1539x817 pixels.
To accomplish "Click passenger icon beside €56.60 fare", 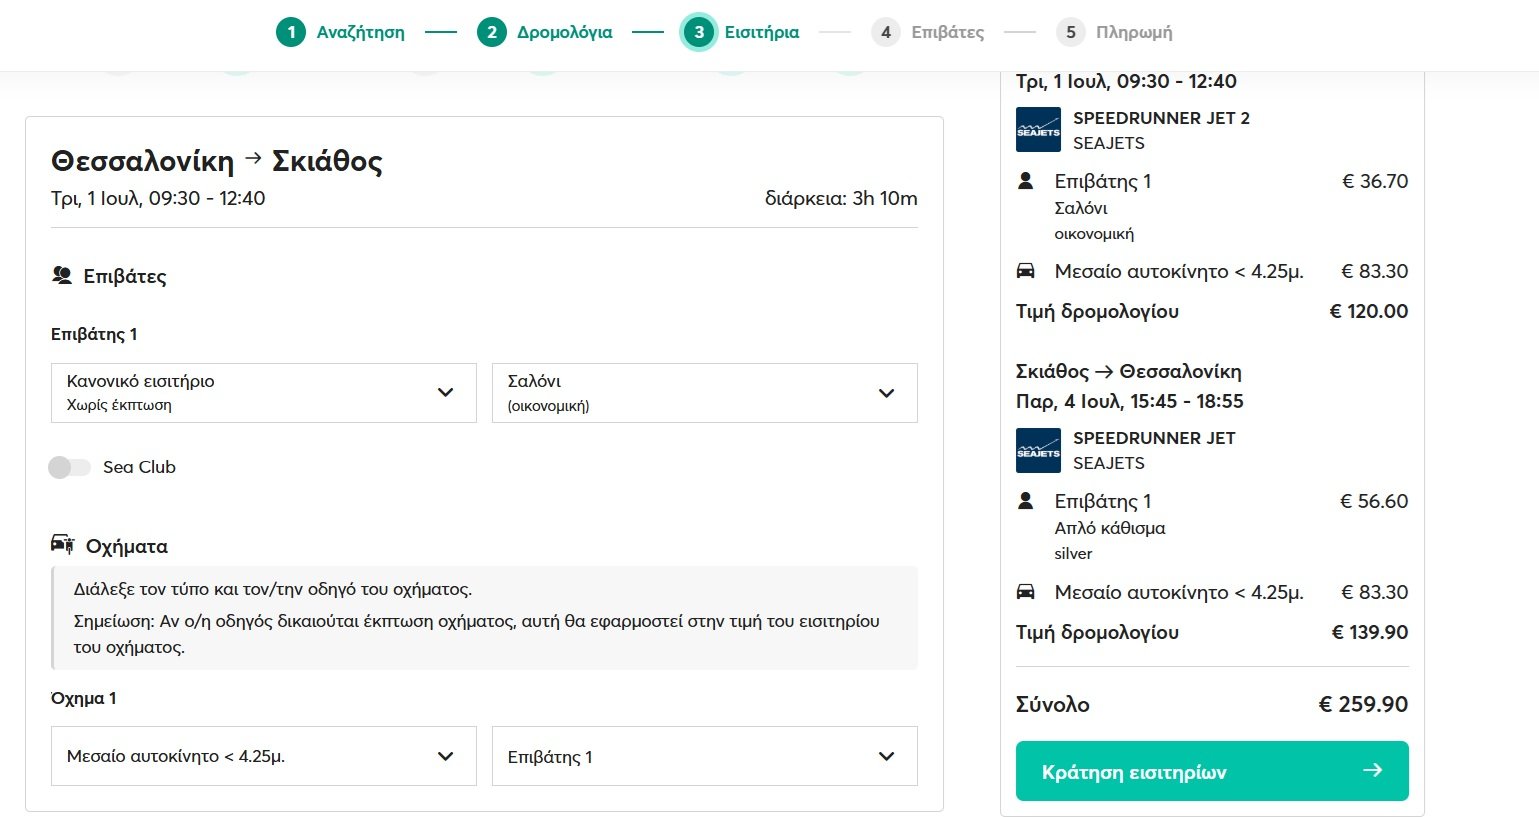I will tap(1025, 501).
